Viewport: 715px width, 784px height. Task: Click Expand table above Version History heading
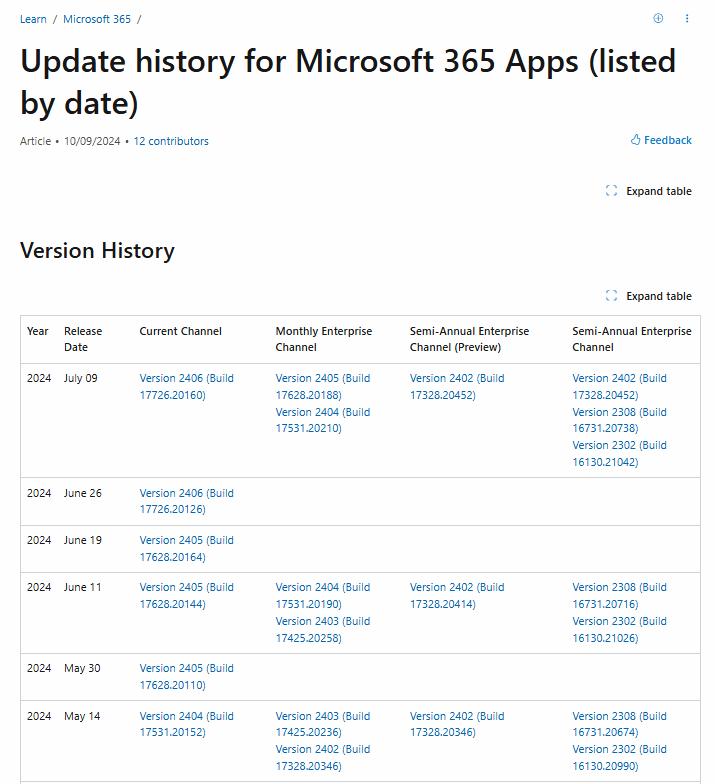click(x=648, y=191)
